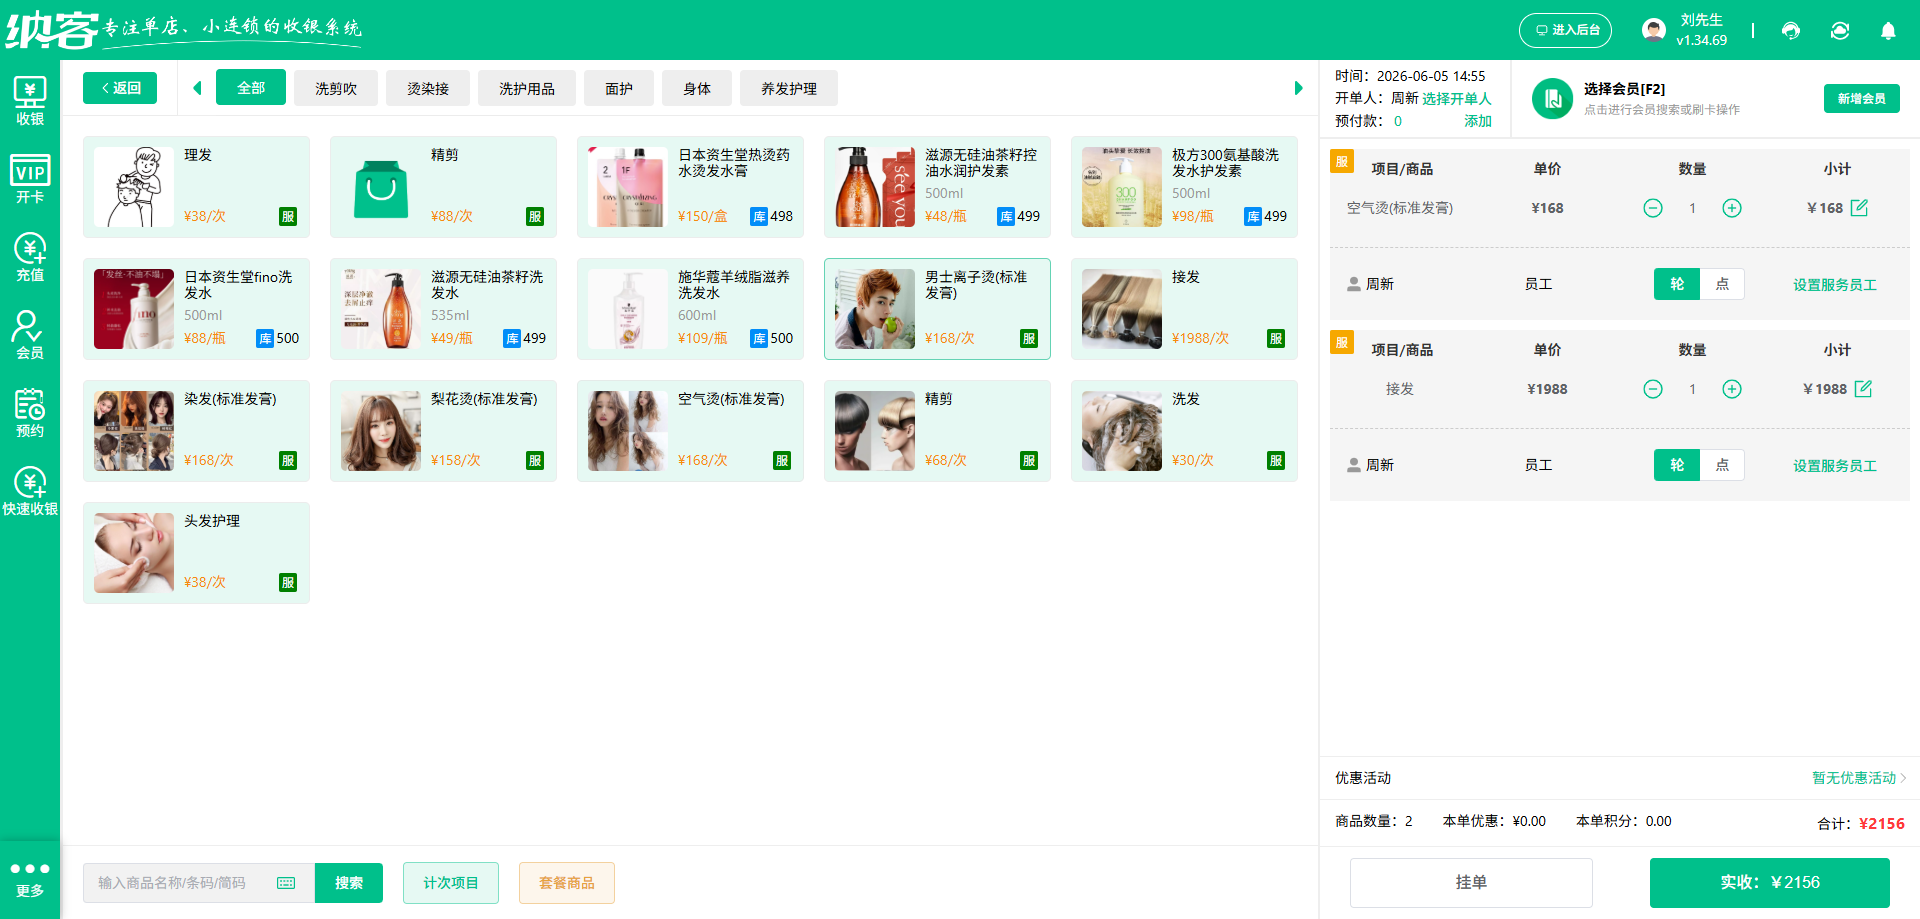Expand 暂无优惠活动 promotions chevron
The width and height of the screenshot is (1920, 919).
tap(1903, 778)
